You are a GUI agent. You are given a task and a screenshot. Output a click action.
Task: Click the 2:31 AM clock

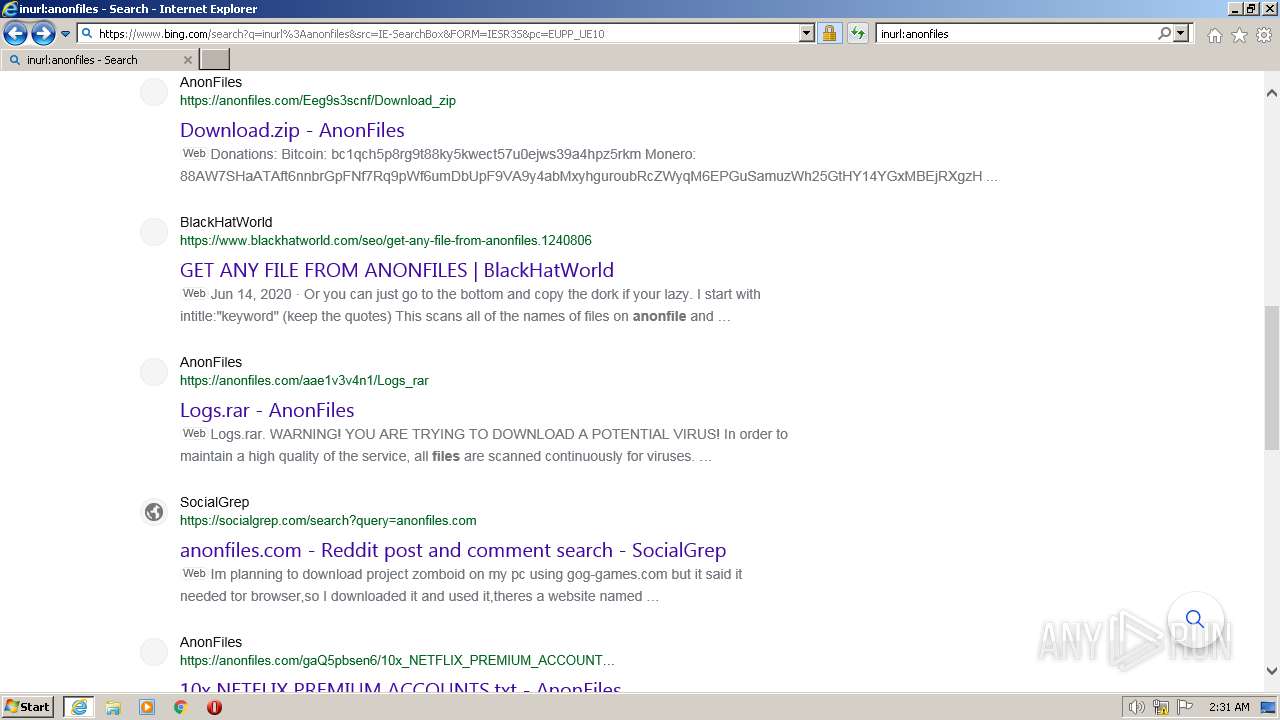click(x=1229, y=707)
